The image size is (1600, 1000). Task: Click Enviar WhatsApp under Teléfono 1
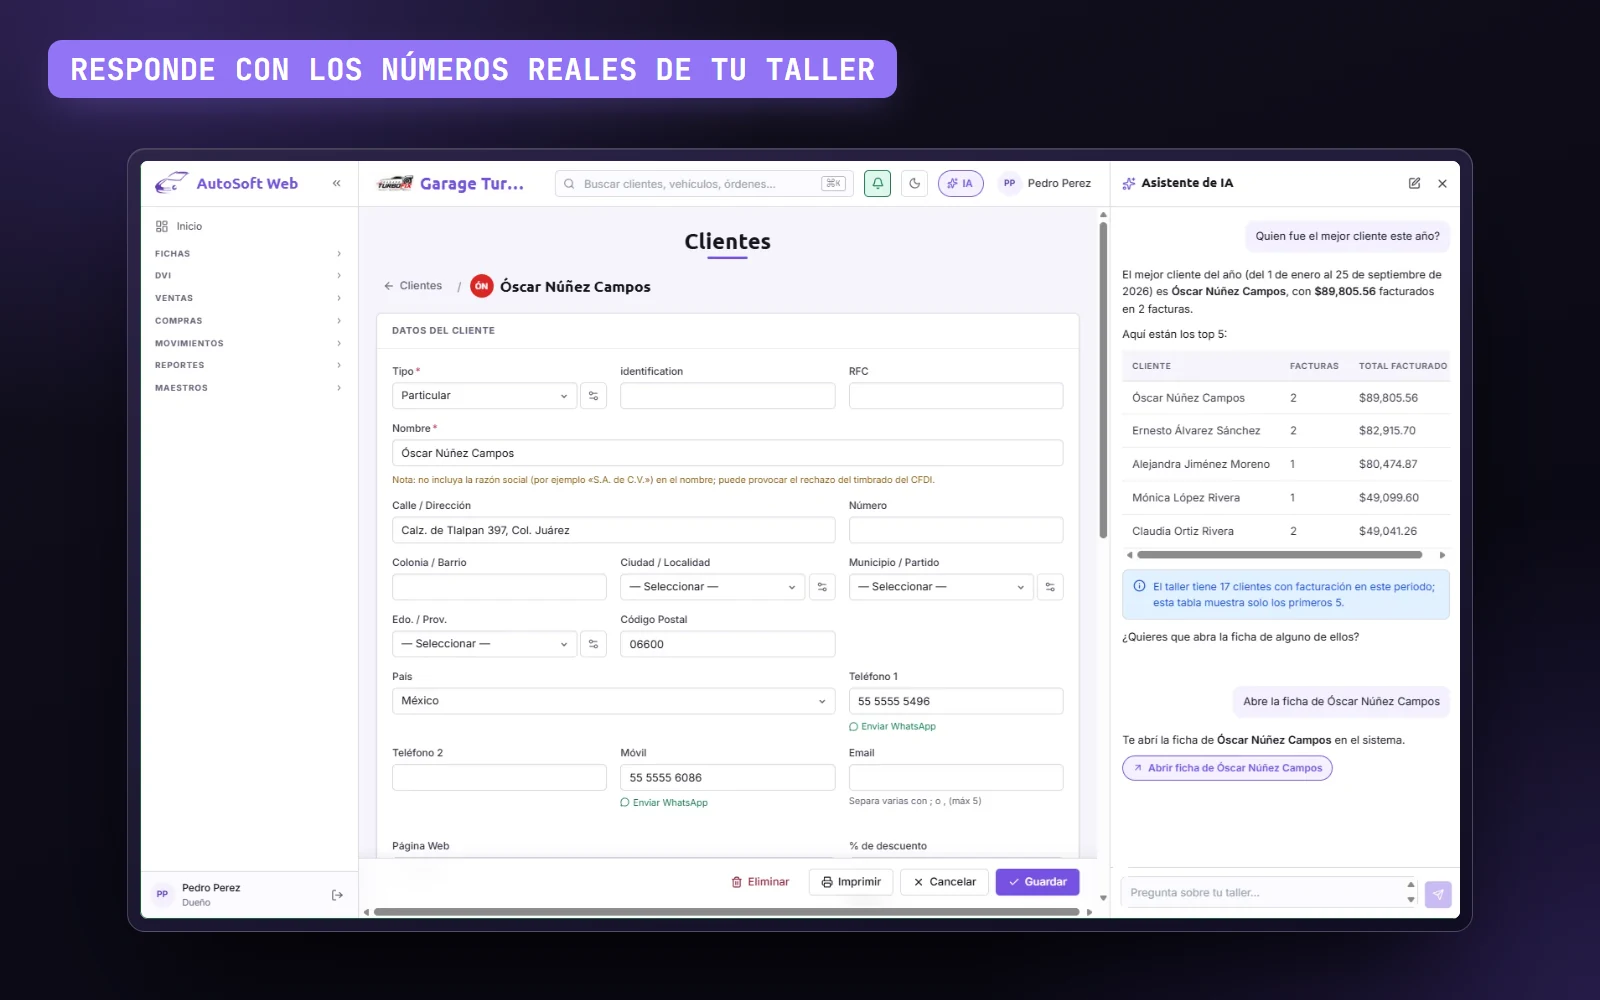892,727
